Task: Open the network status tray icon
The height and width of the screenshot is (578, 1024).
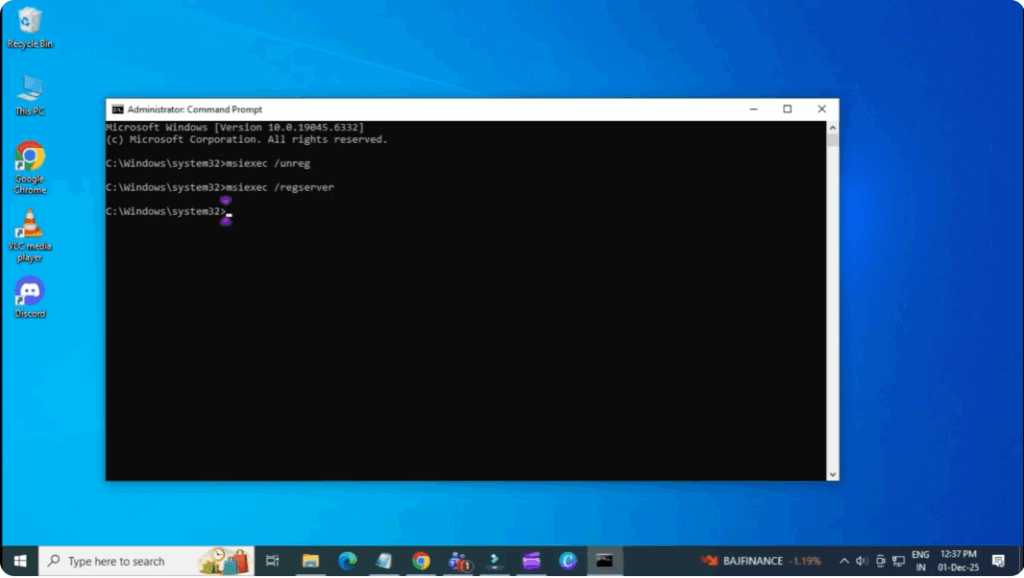Action: pyautogui.click(x=896, y=561)
